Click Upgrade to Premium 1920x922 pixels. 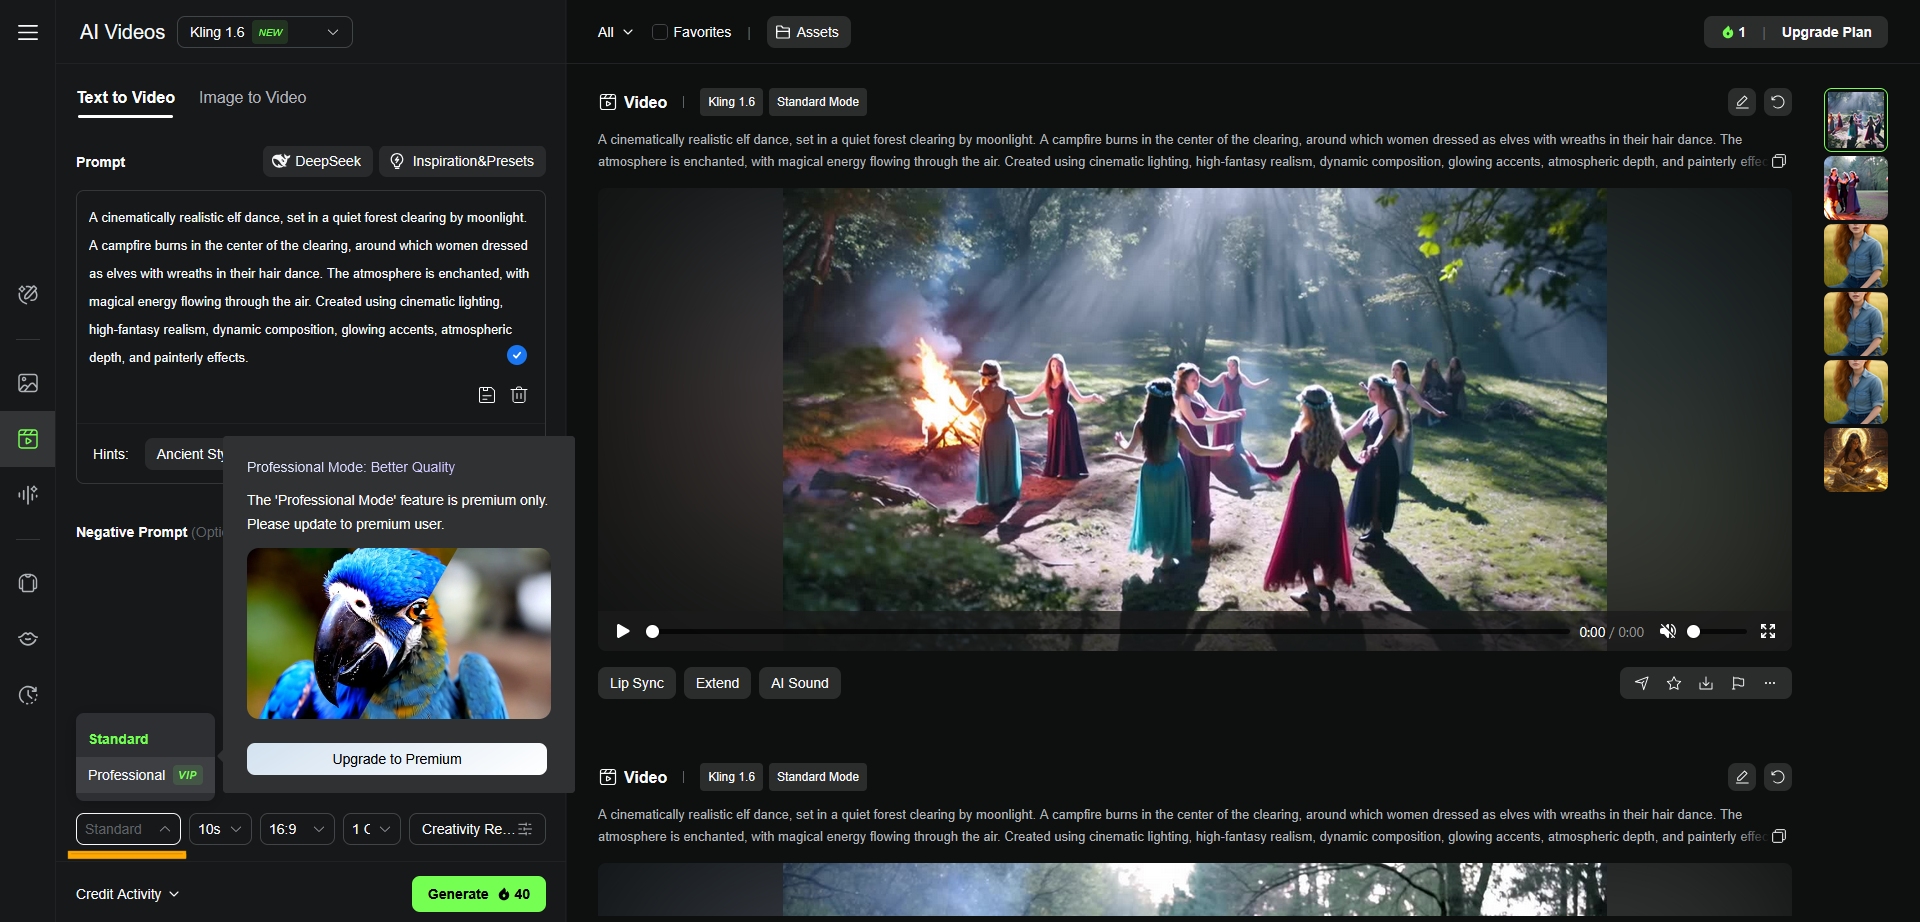(x=397, y=759)
